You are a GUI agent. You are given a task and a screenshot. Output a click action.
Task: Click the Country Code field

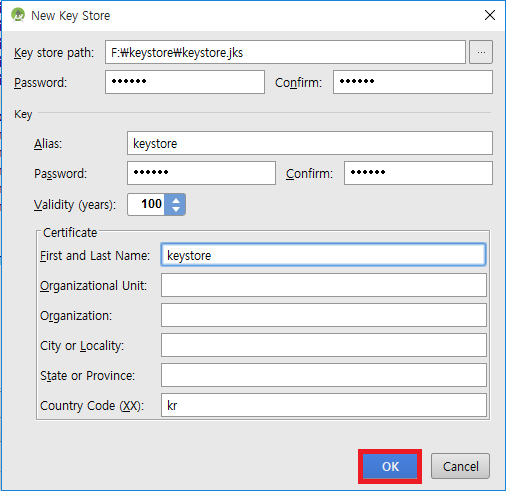pos(324,405)
